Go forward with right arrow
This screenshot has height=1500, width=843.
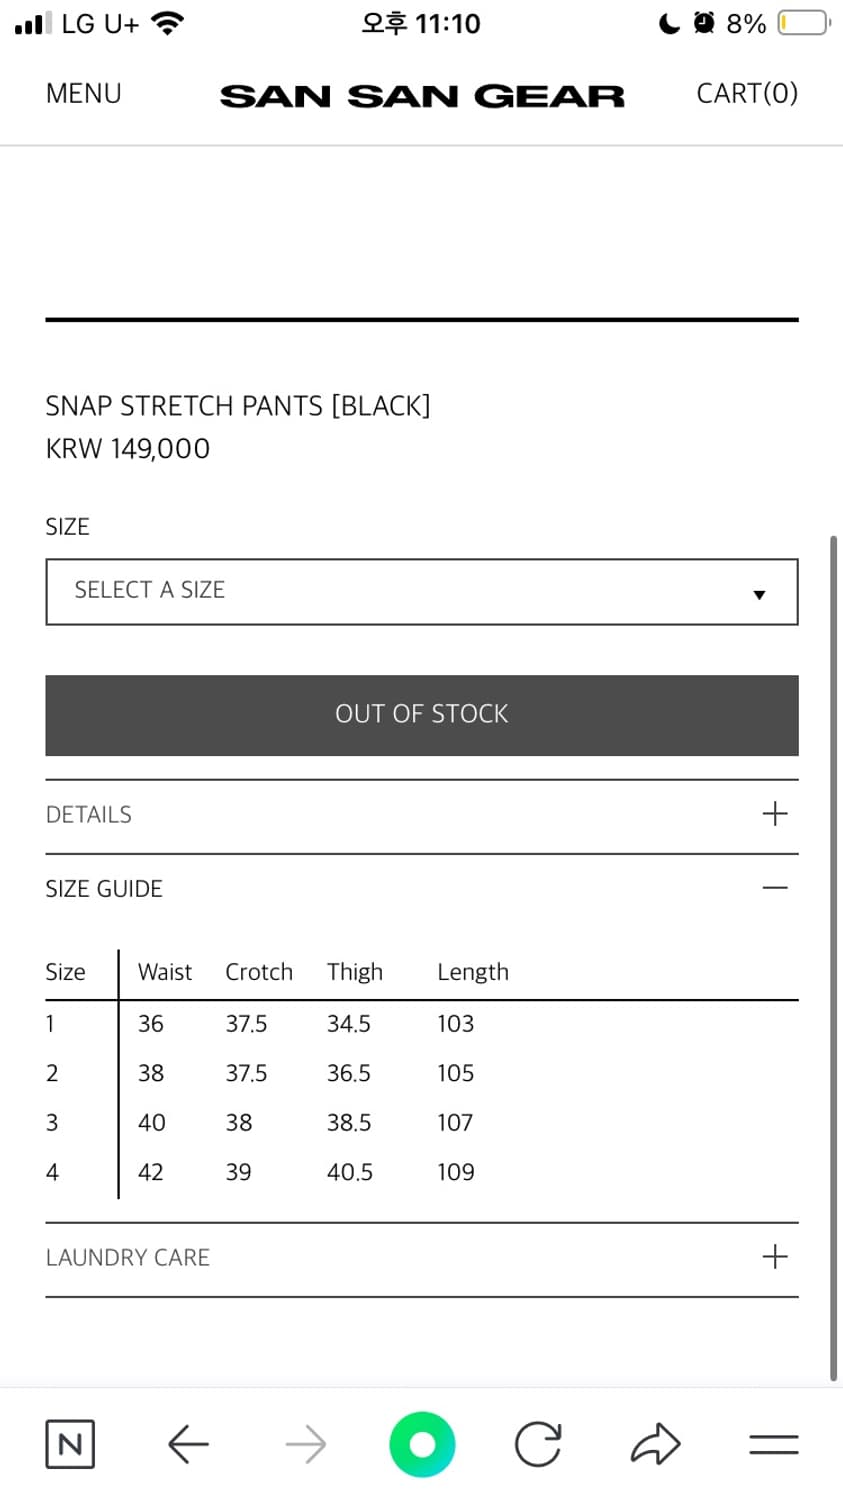(x=305, y=1444)
